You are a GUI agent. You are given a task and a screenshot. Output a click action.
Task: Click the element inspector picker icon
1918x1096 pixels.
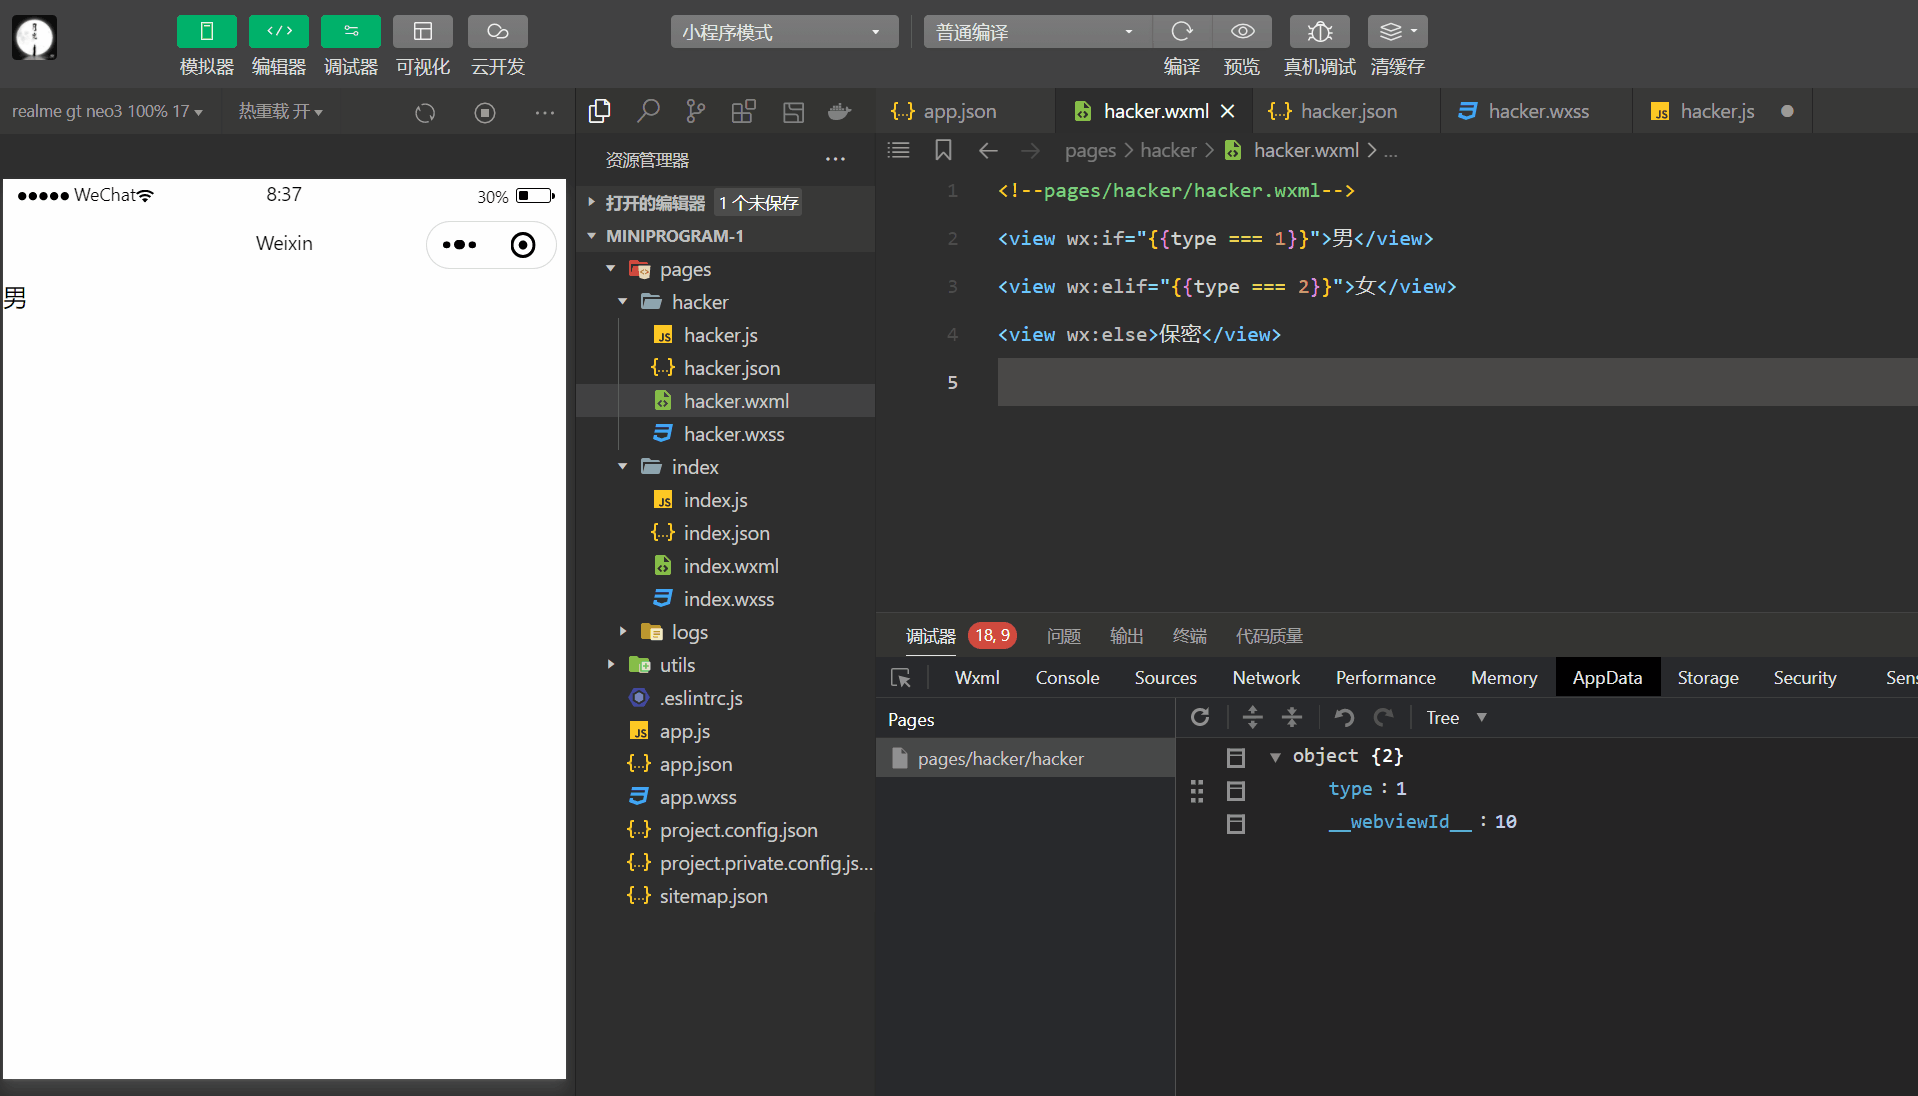click(901, 678)
